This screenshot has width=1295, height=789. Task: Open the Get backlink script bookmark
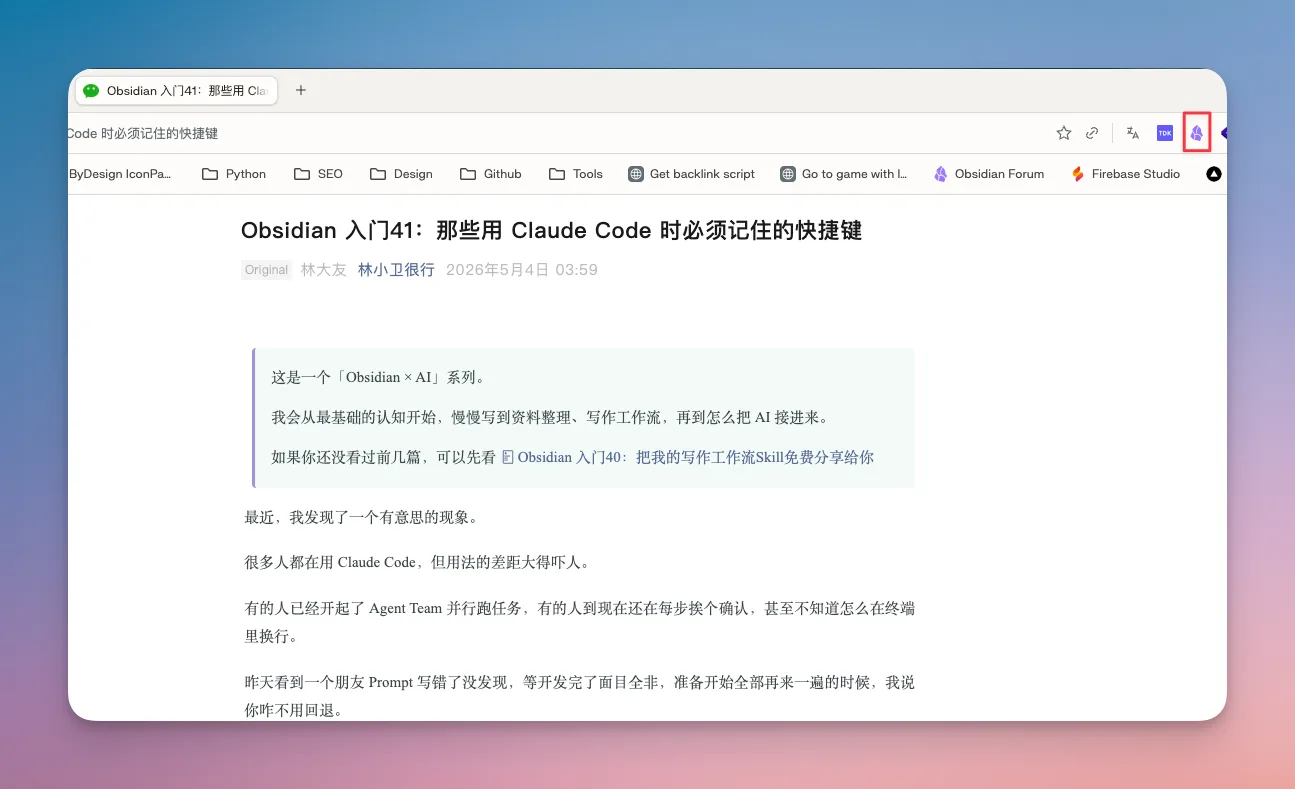click(x=691, y=174)
